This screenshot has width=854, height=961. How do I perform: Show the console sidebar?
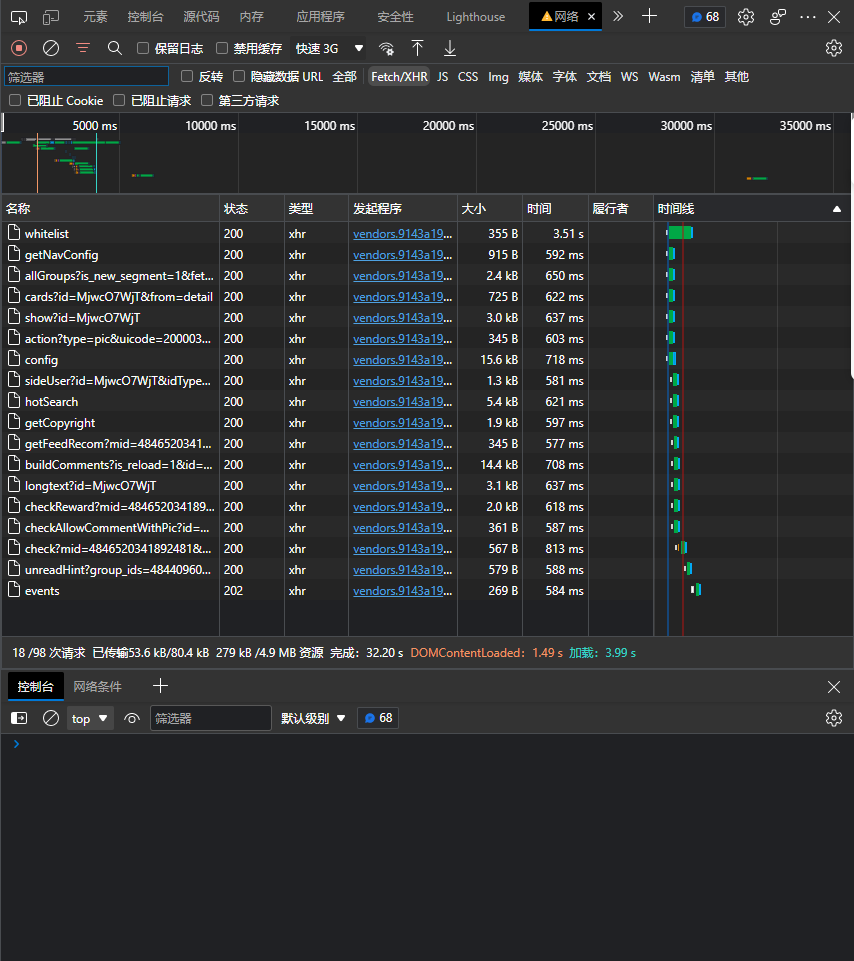click(x=19, y=718)
